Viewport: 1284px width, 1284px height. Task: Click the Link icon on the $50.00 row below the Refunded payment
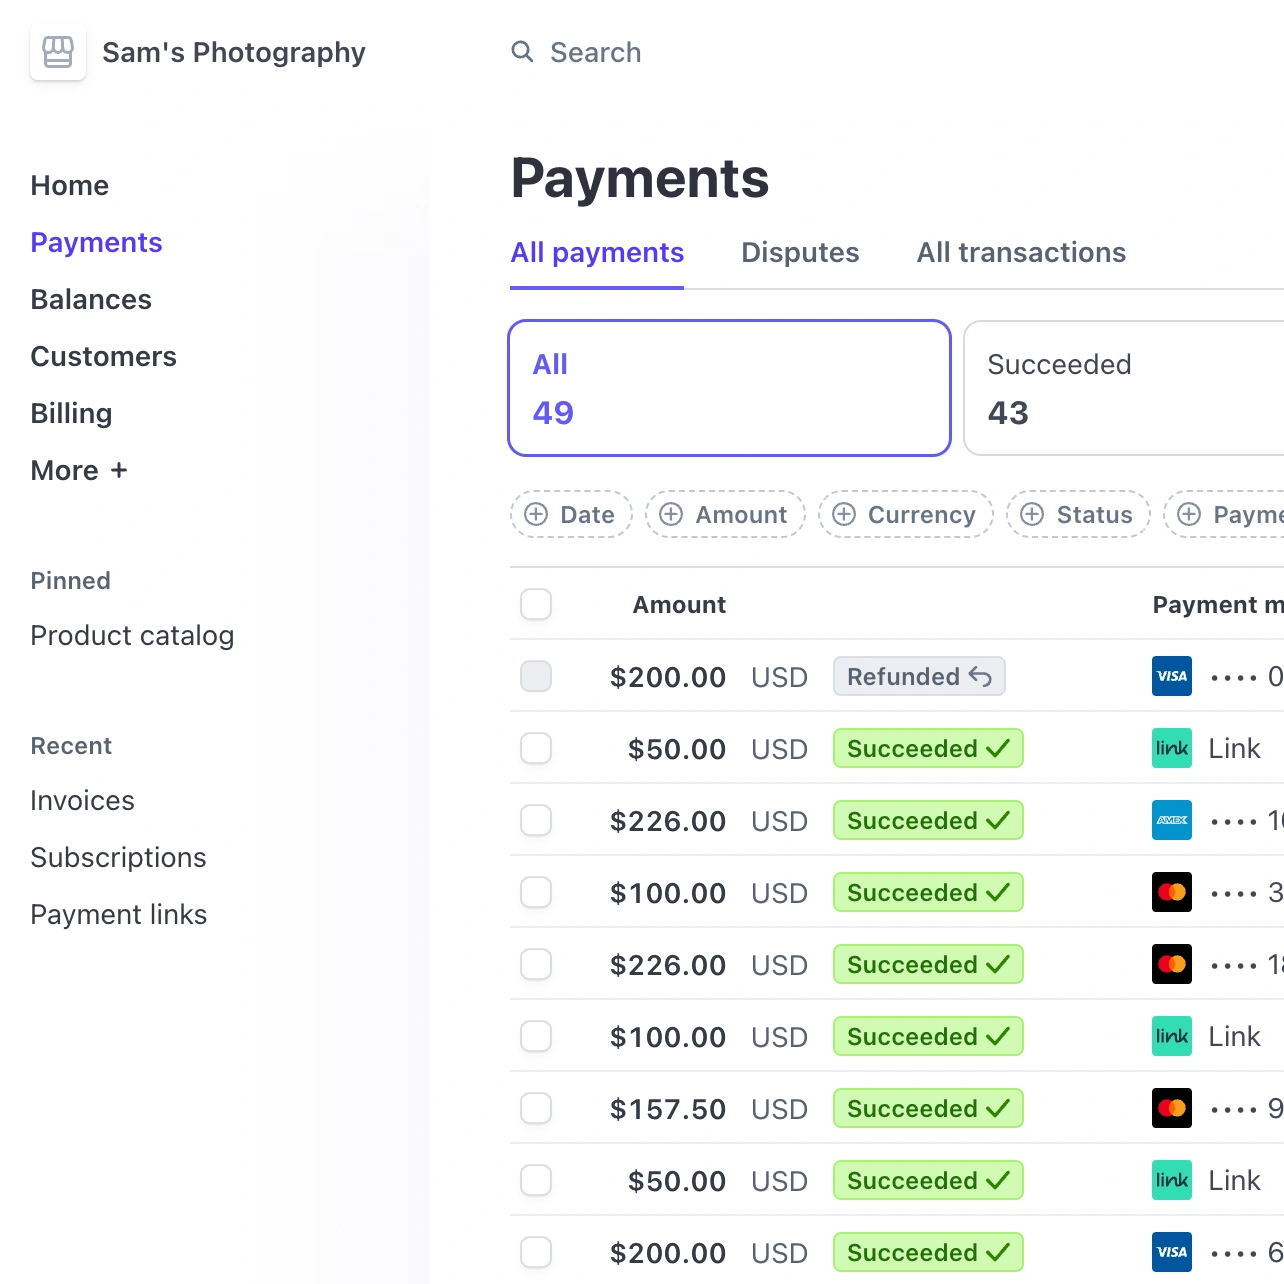[x=1172, y=749]
